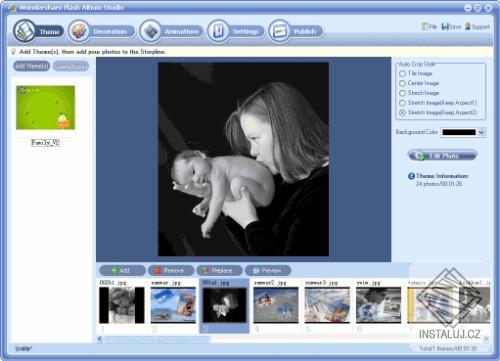Click the Replace photo button

[x=219, y=270]
